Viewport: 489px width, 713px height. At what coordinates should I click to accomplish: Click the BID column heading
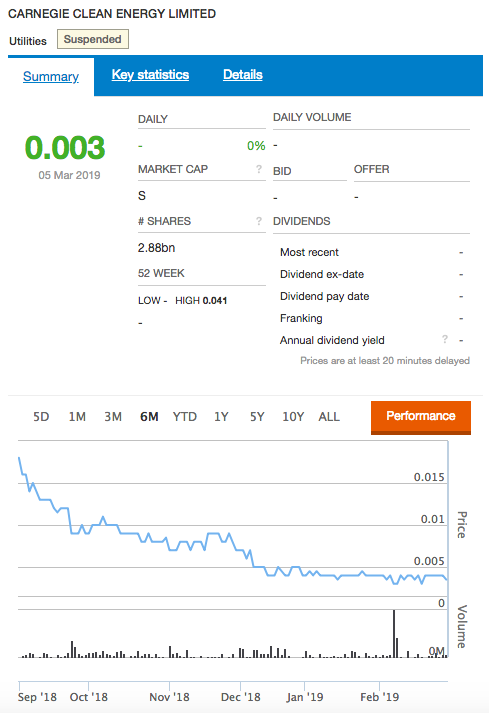(282, 171)
